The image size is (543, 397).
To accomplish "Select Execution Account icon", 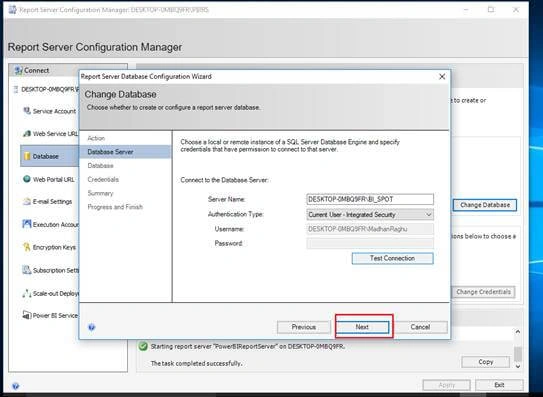I will [27, 224].
